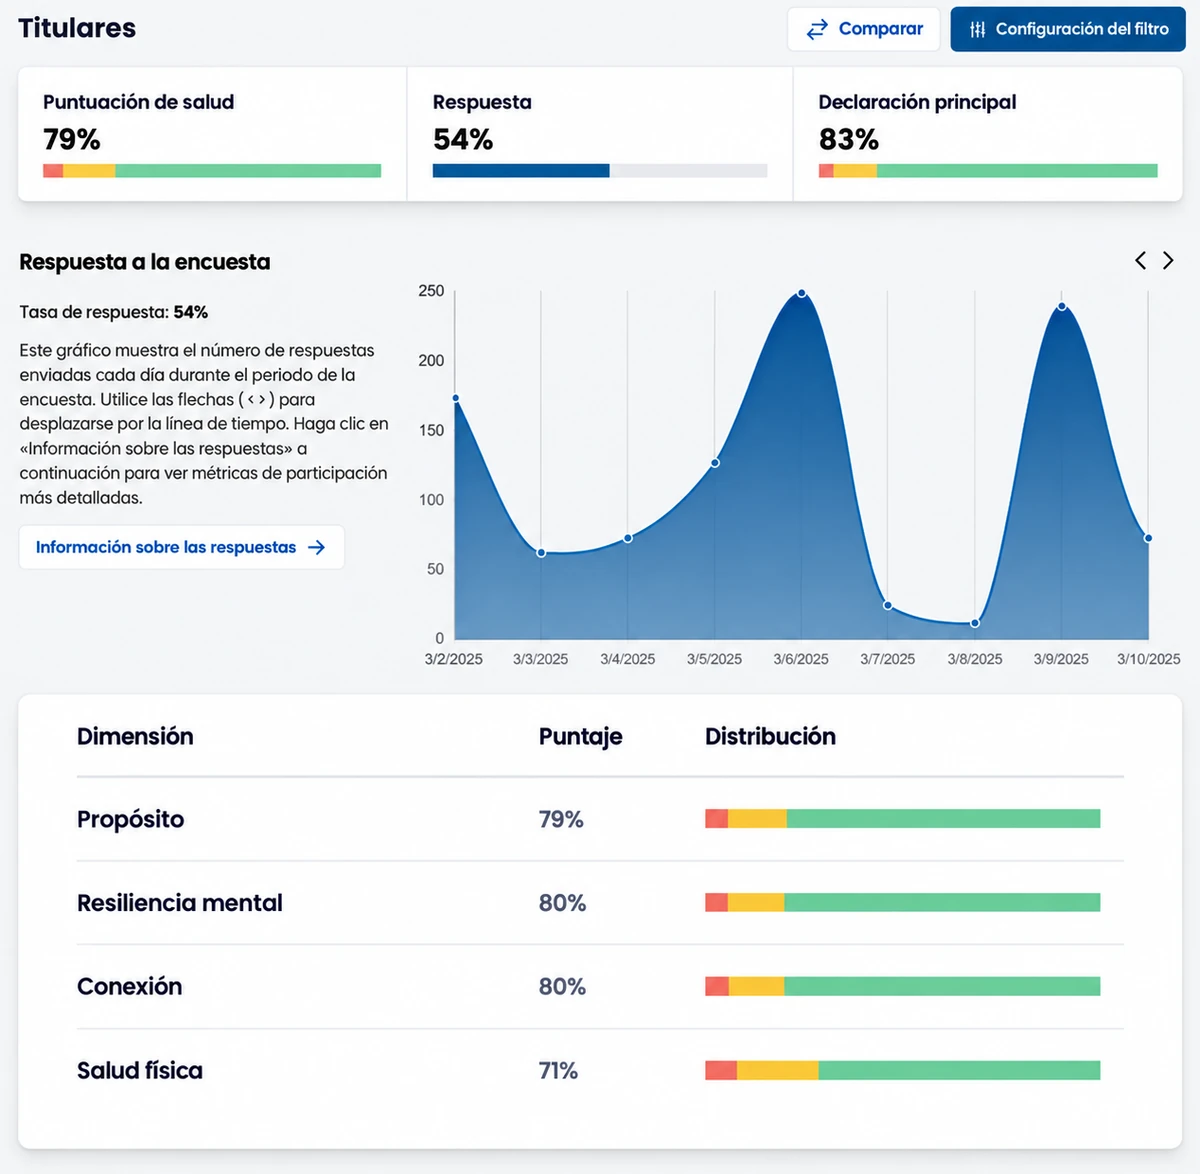Click the Respuesta blue progress bar
The height and width of the screenshot is (1174, 1200).
click(521, 171)
